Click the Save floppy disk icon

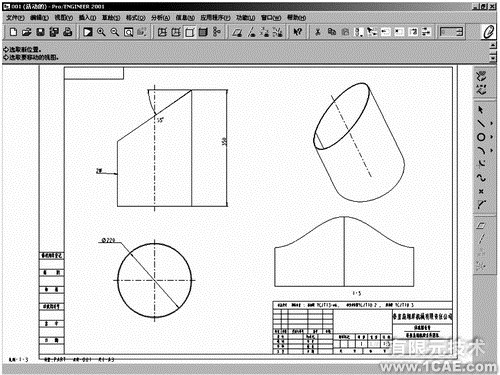40,32
